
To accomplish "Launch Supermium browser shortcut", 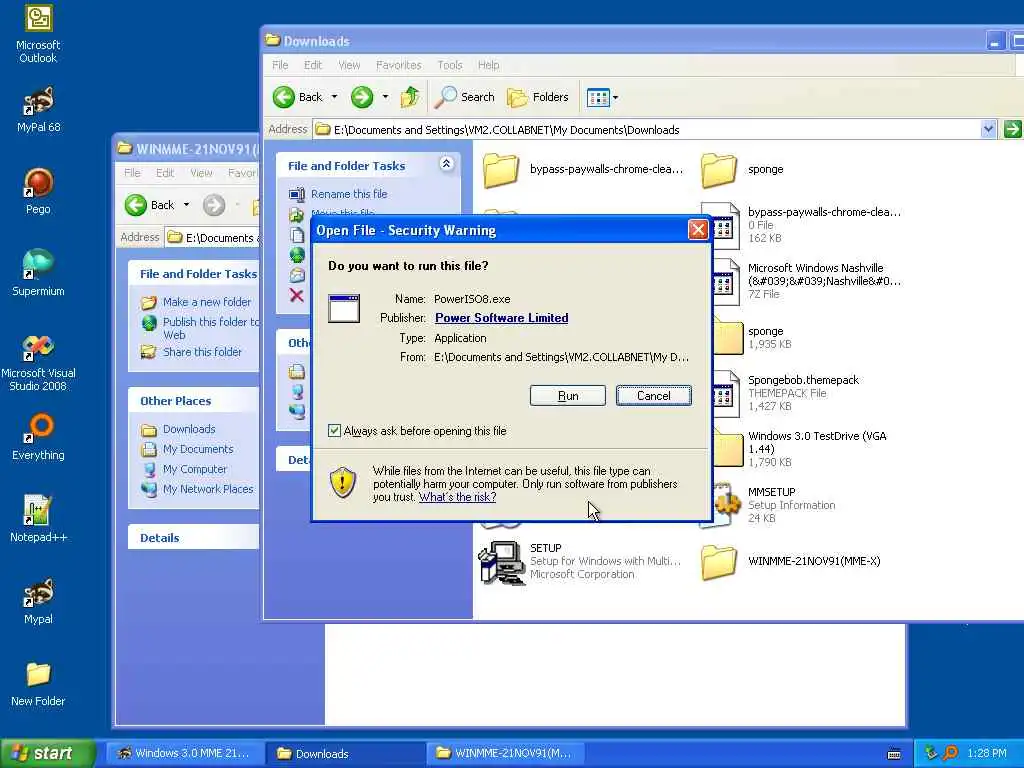I will (38, 272).
